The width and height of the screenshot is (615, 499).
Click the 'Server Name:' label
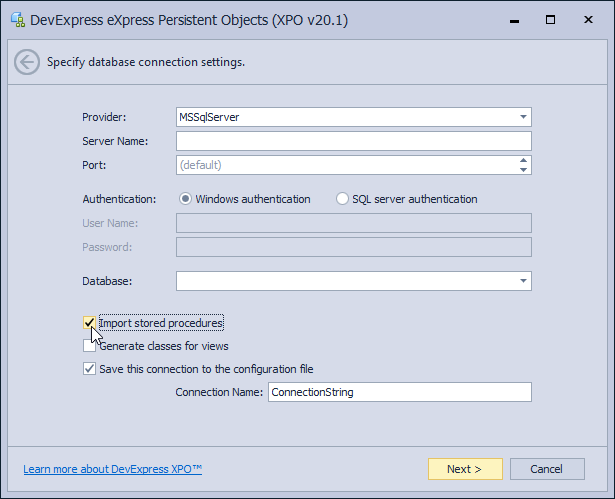coord(115,141)
